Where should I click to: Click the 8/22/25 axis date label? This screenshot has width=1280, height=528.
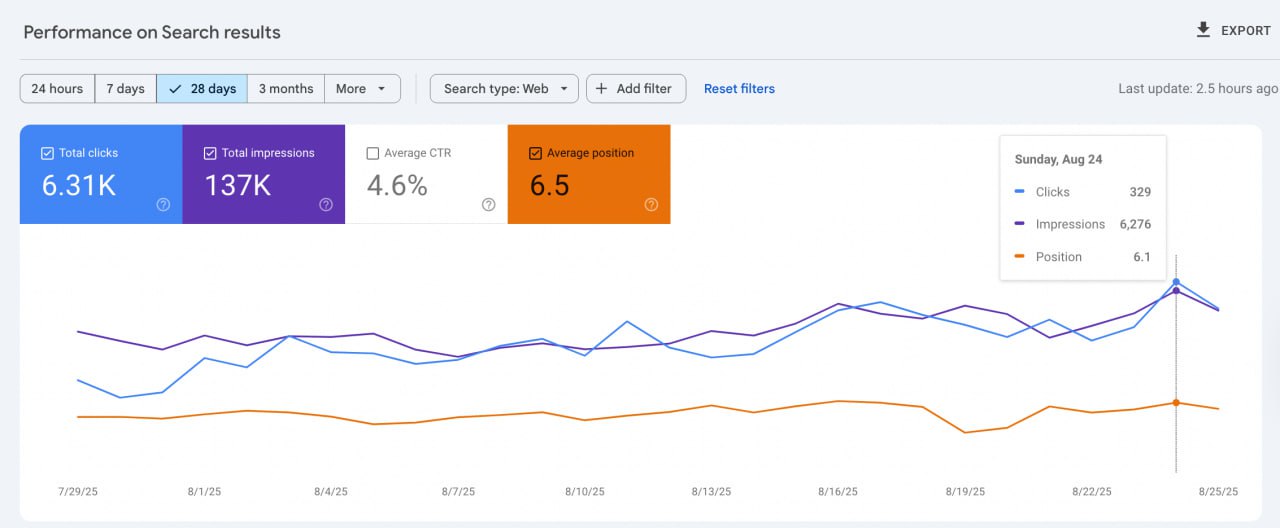1092,492
